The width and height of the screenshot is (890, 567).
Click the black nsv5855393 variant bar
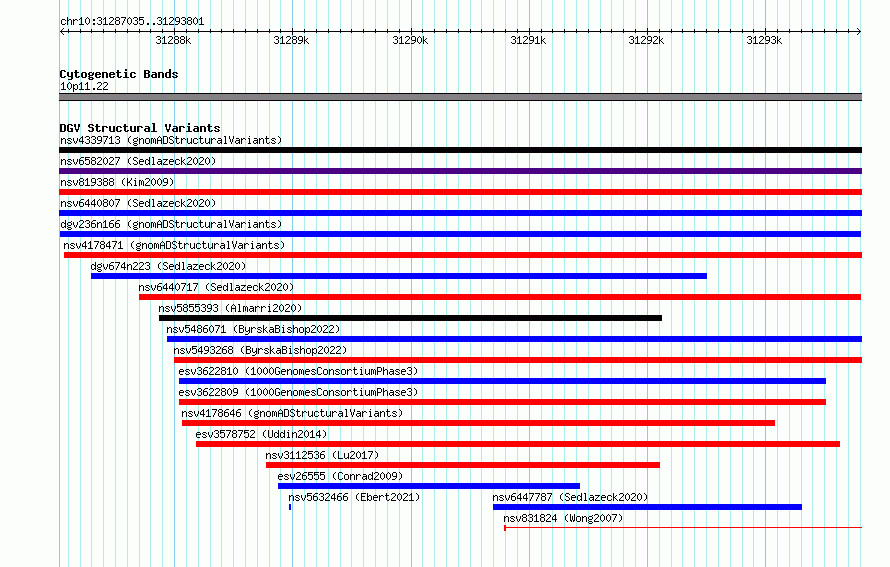point(410,318)
